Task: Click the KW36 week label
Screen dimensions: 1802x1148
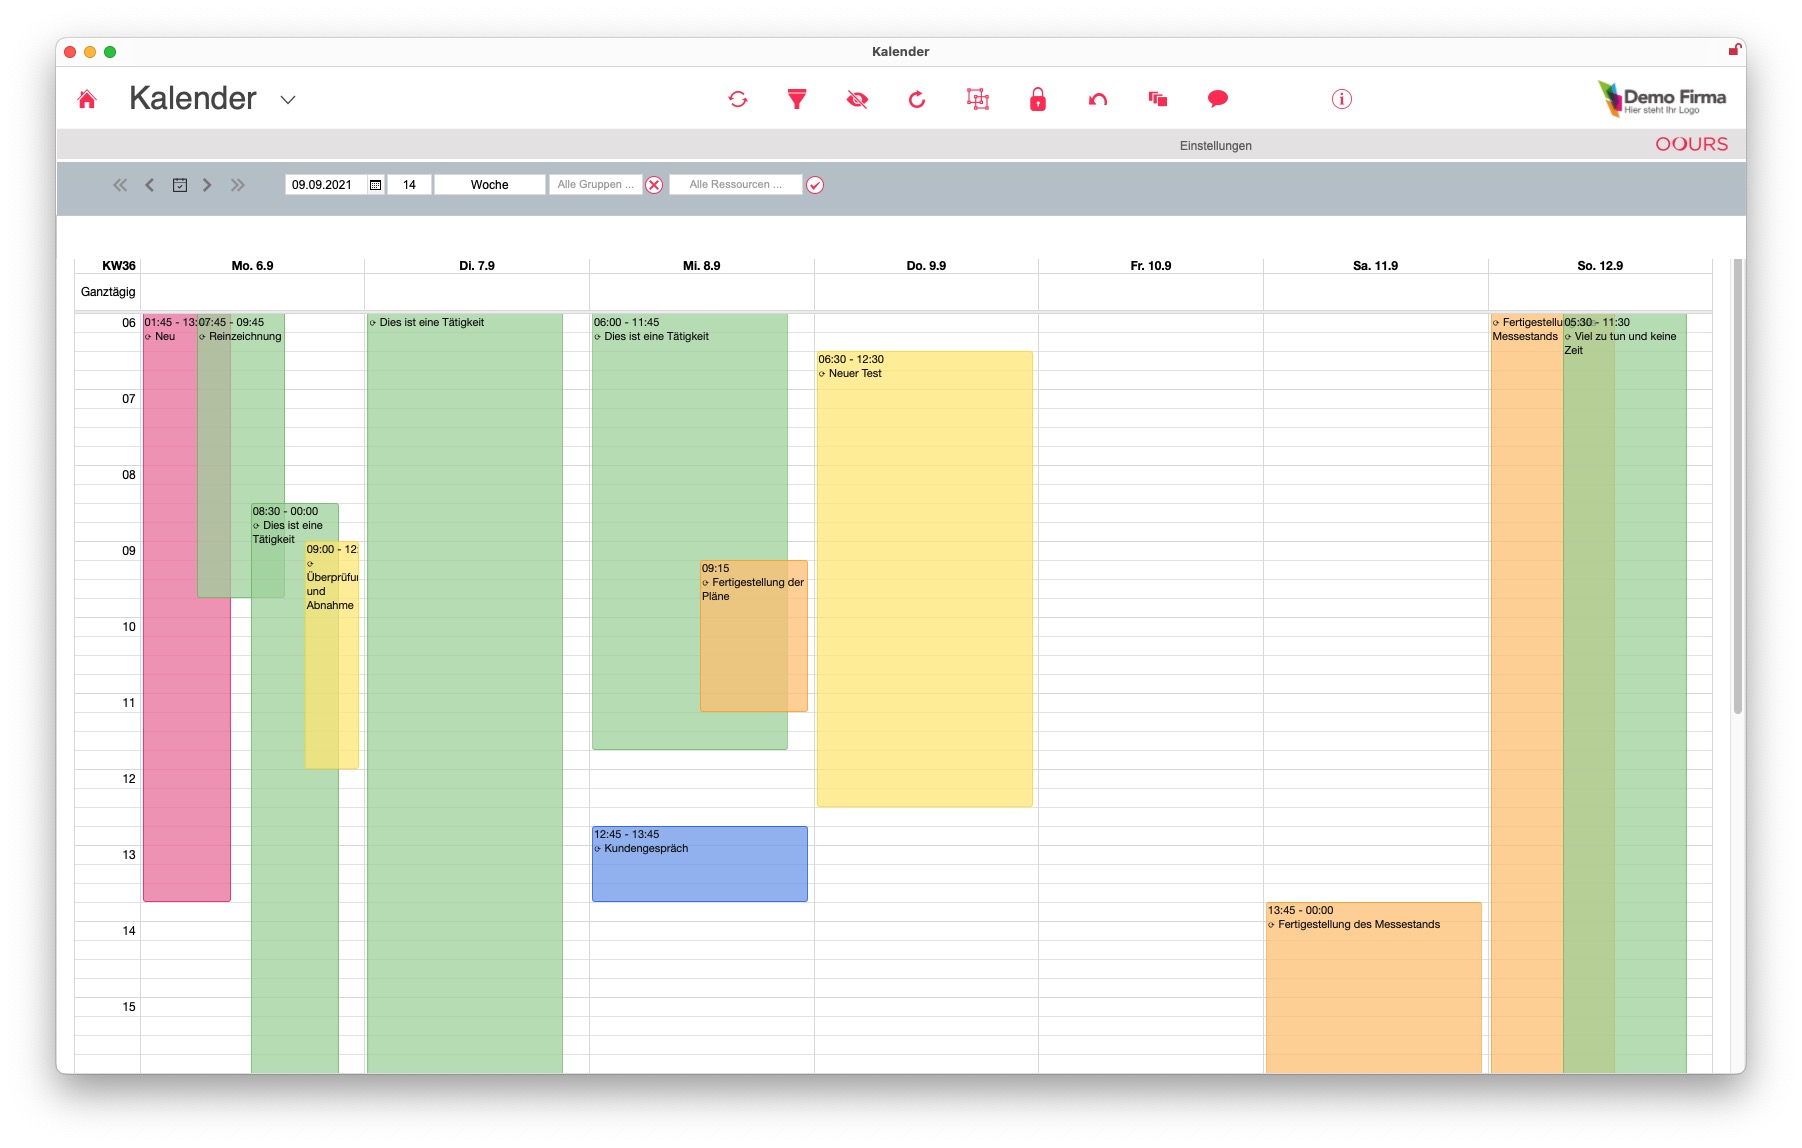Action: (x=119, y=266)
